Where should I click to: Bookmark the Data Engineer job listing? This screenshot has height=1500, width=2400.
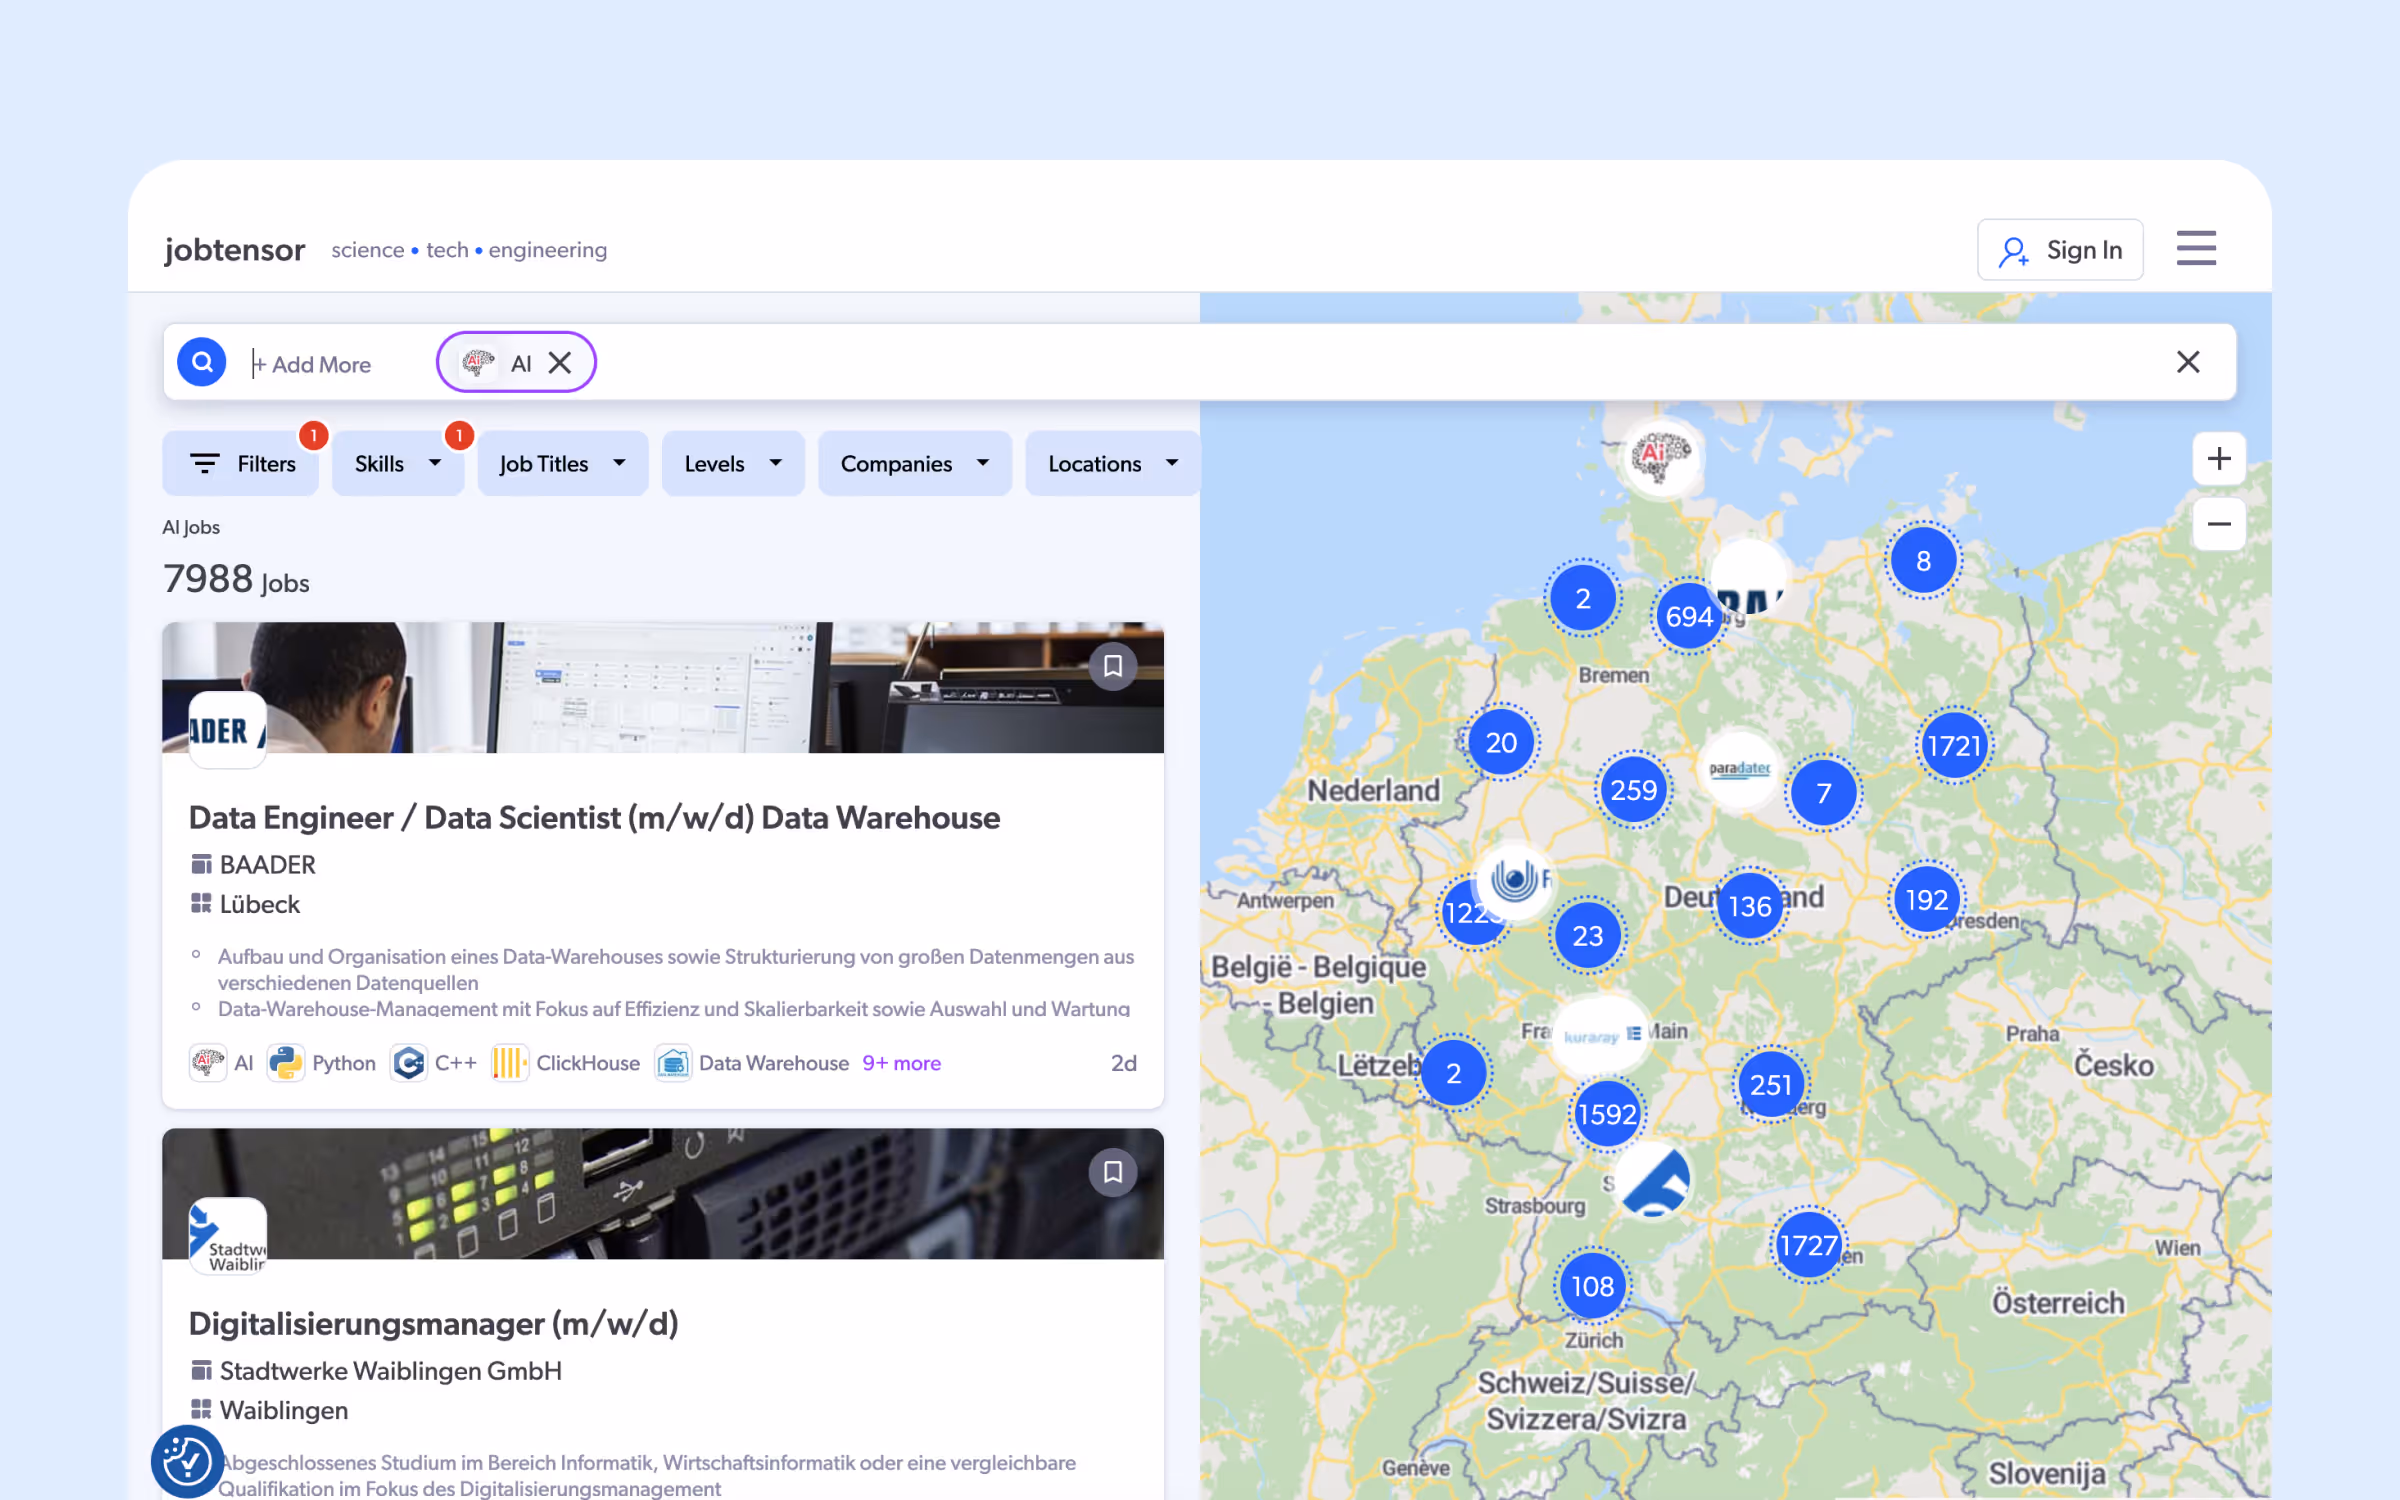(x=1113, y=666)
